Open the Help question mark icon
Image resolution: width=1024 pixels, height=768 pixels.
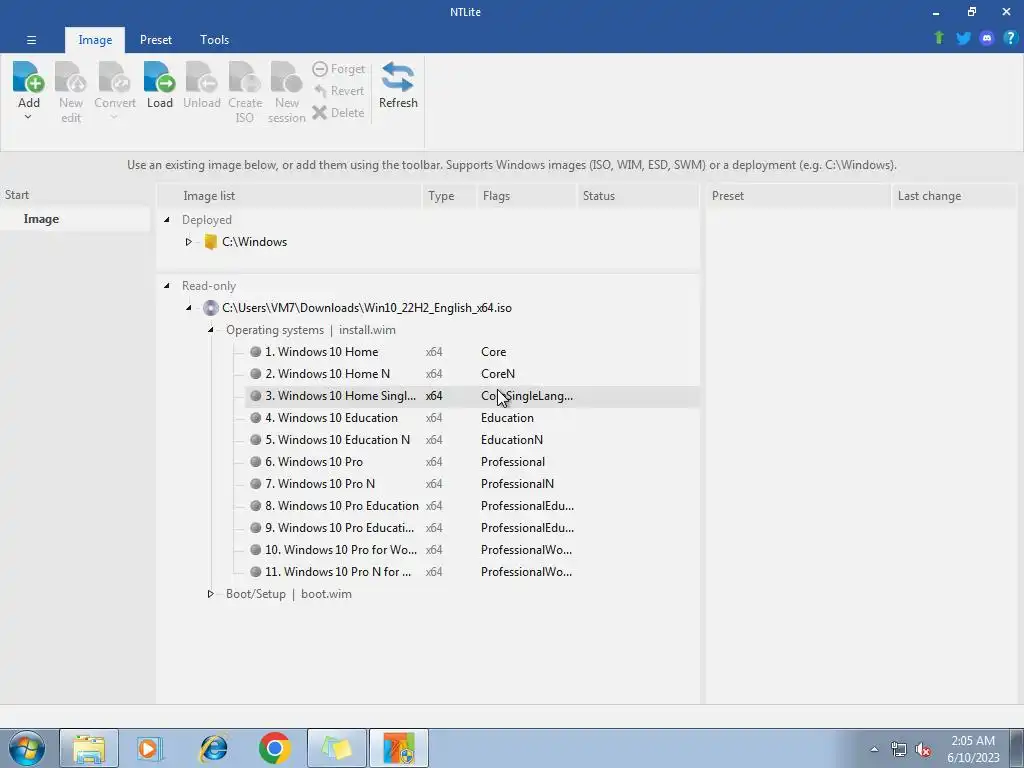pos(1010,38)
